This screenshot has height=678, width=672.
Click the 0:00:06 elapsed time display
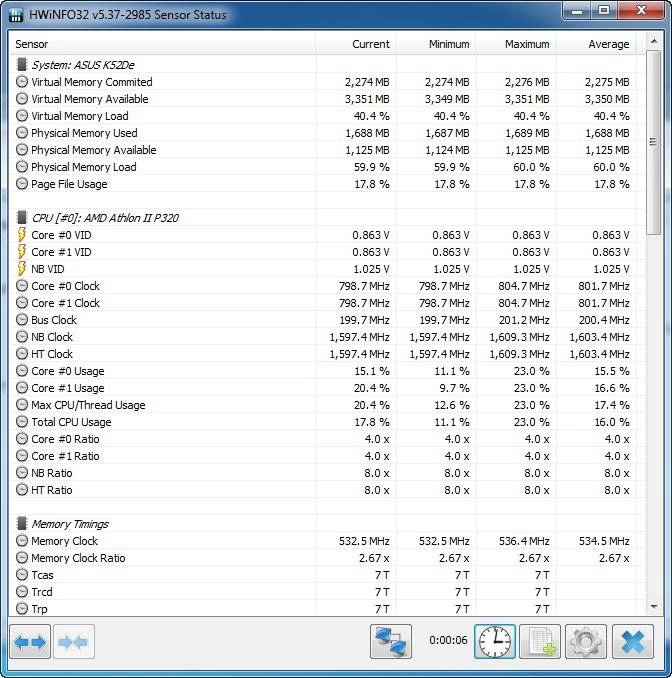pos(448,640)
